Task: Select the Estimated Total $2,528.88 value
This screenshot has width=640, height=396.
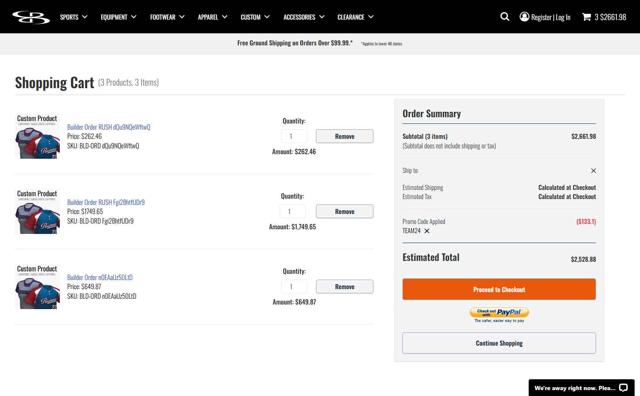Action: tap(583, 259)
